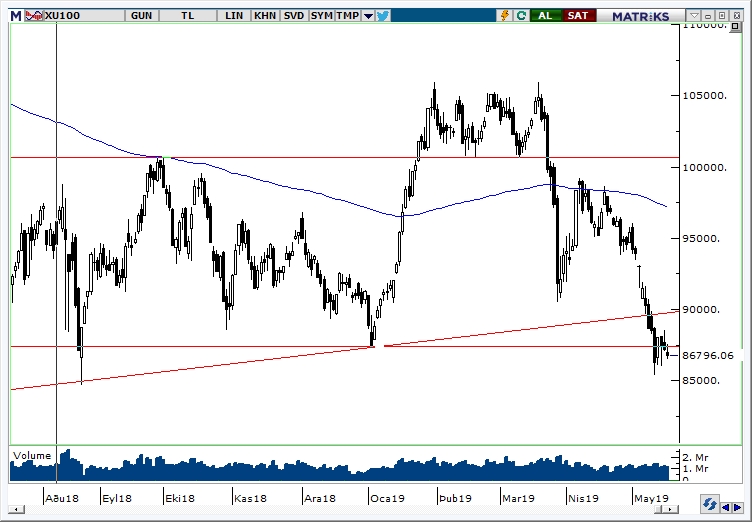This screenshot has height=522, width=752.
Task: Open the chart type icon beside XU100
Action: pyautogui.click(x=34, y=15)
